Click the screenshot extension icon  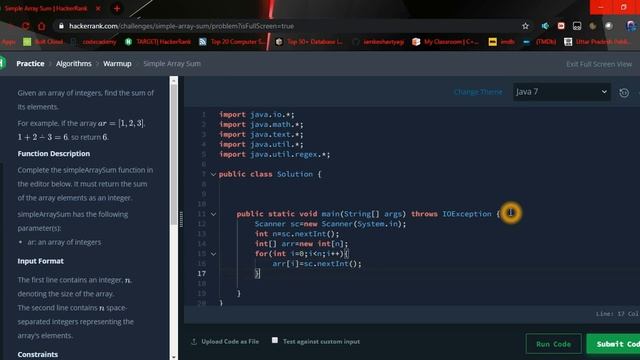(x=577, y=26)
